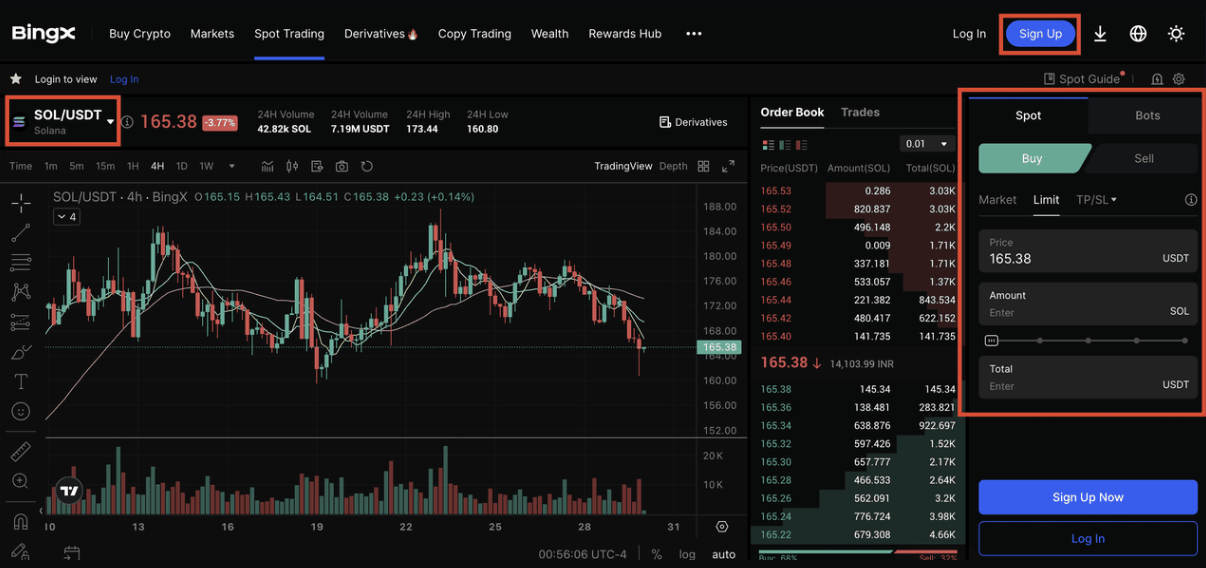Expand the chart to fullscreen
This screenshot has width=1206, height=568.
point(728,166)
